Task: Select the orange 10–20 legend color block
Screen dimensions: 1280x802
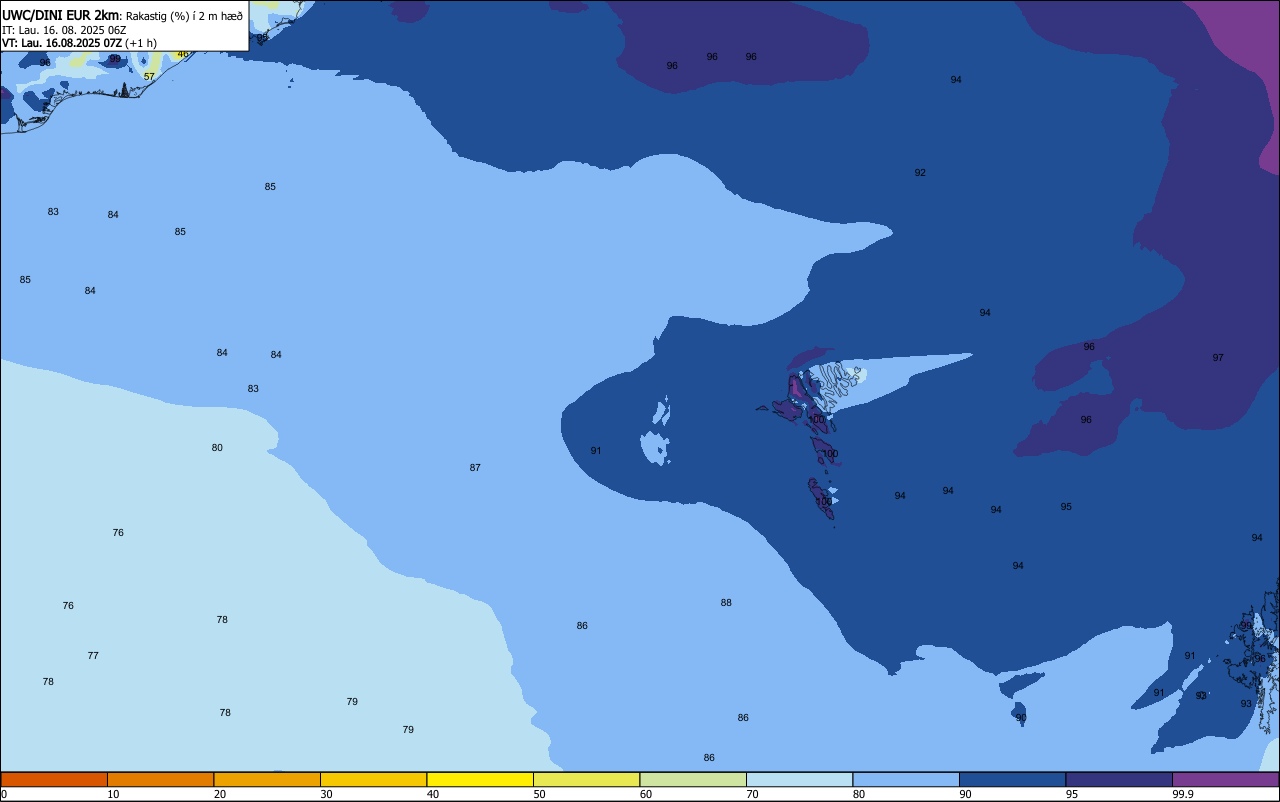Action: pyautogui.click(x=160, y=779)
